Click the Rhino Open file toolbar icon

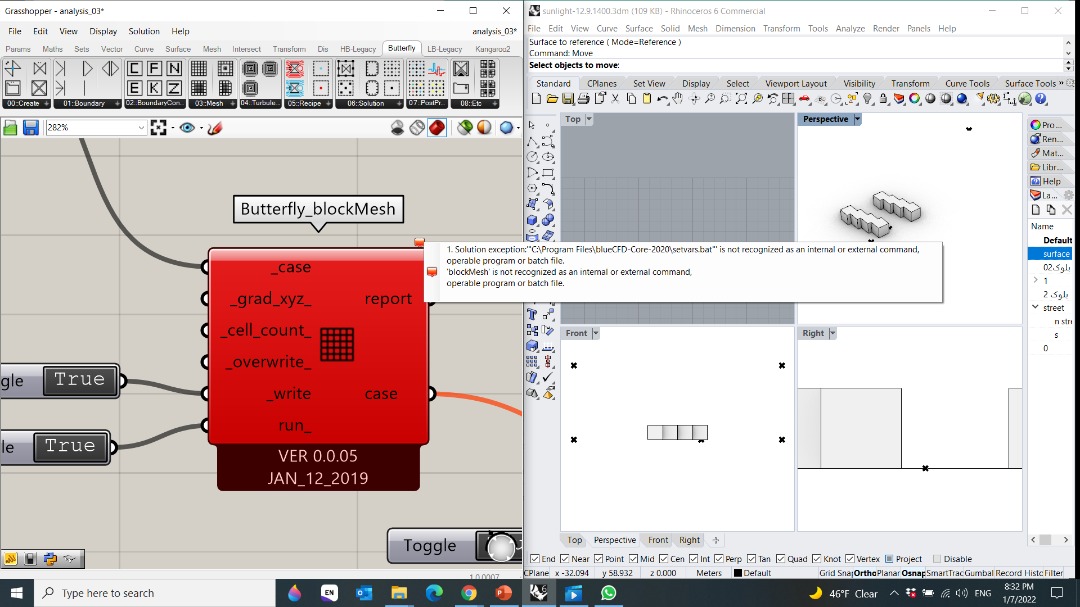(x=552, y=99)
